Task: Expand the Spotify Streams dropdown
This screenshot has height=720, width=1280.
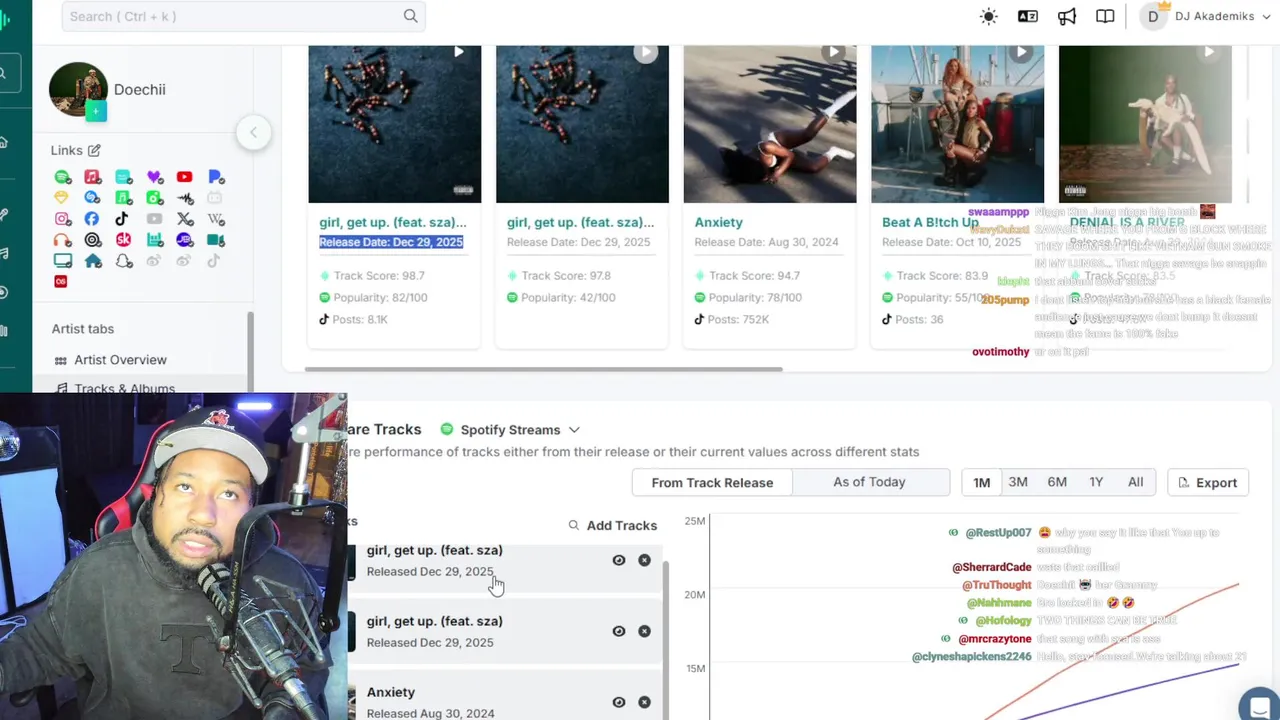Action: coord(510,430)
